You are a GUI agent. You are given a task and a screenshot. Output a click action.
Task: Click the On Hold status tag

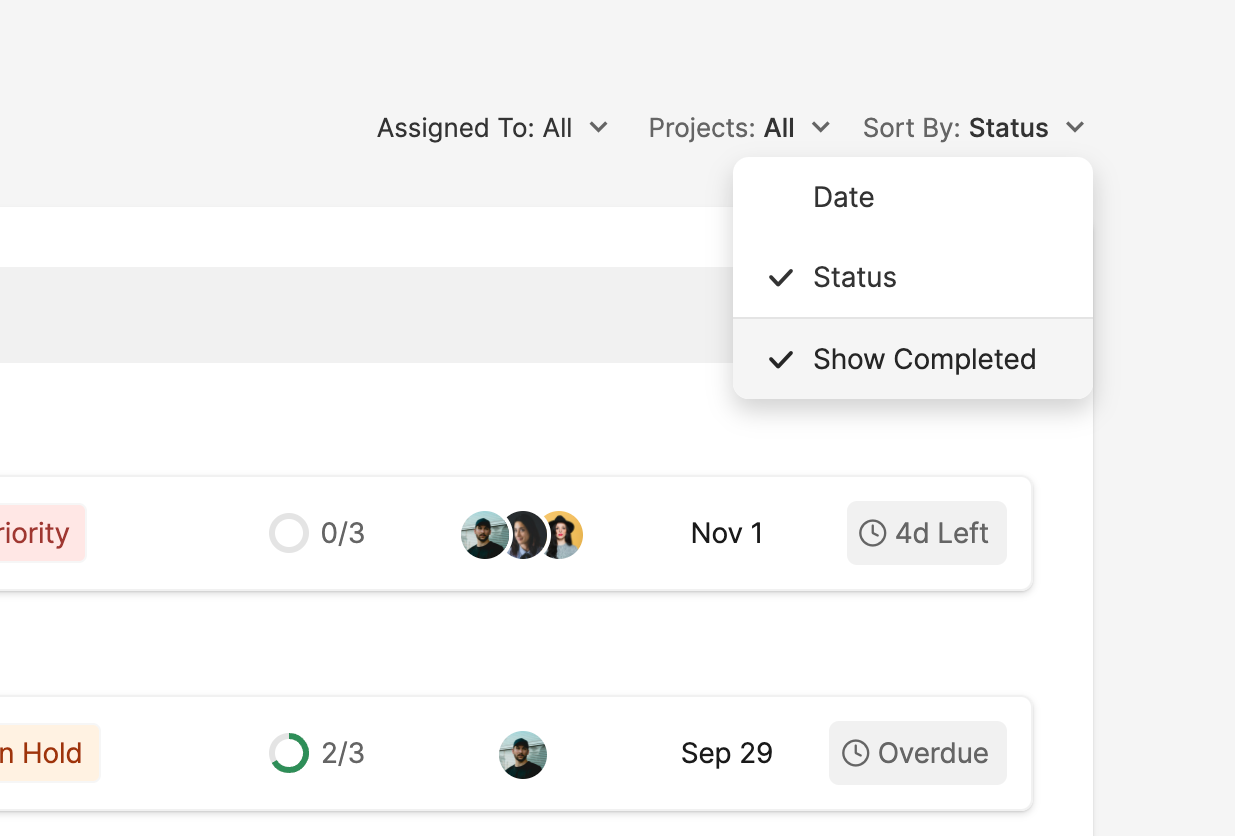click(x=45, y=753)
